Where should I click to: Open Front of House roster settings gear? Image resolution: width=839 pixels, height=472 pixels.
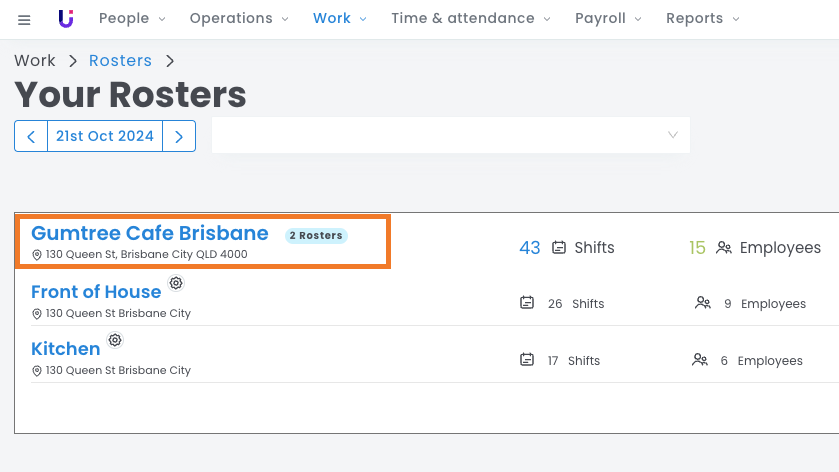[176, 283]
